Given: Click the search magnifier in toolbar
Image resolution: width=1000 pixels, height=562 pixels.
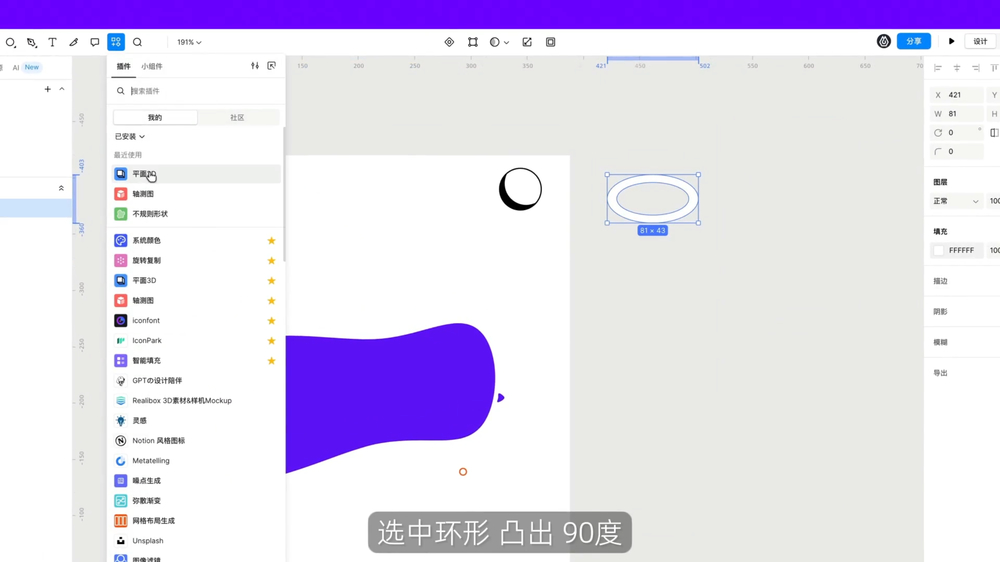Looking at the screenshot, I should tap(137, 42).
